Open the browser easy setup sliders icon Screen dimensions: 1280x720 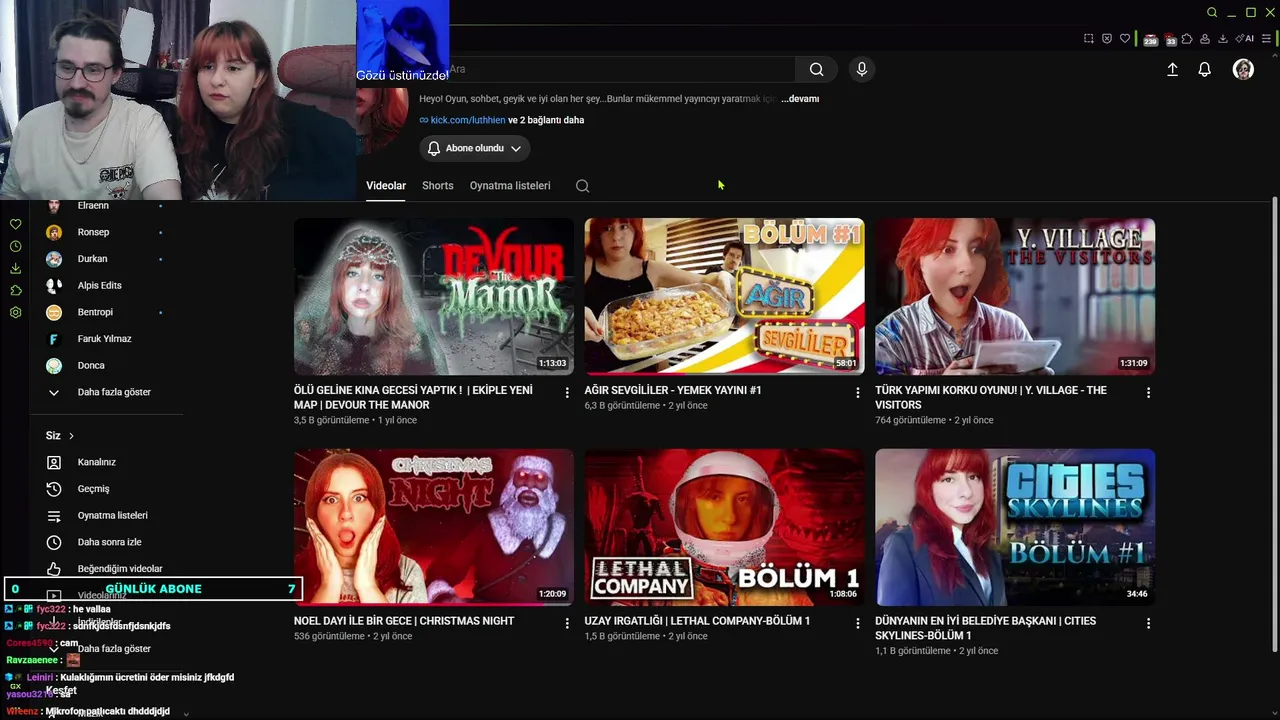1265,39
